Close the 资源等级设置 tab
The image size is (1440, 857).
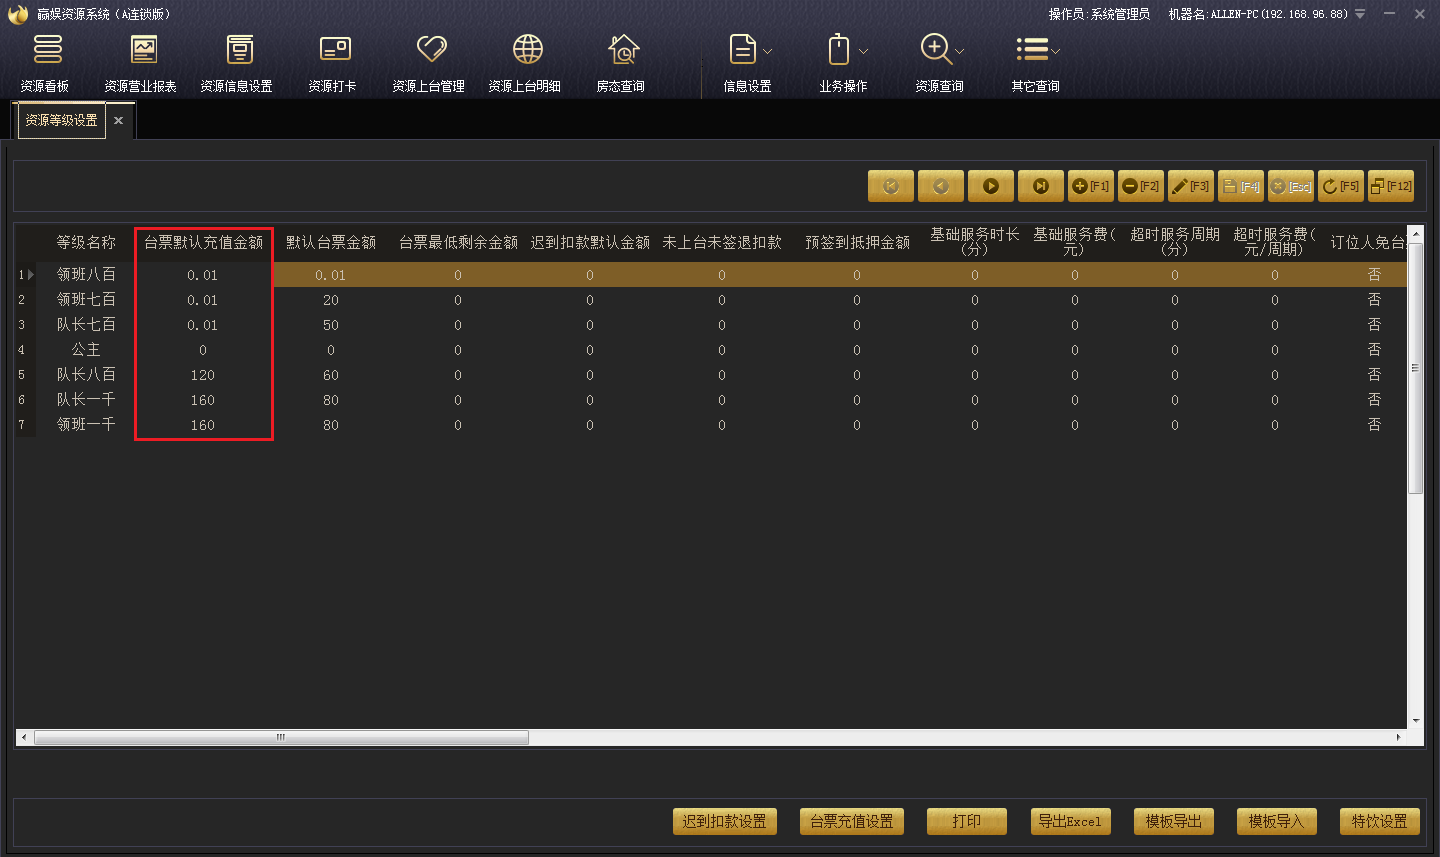[x=118, y=120]
